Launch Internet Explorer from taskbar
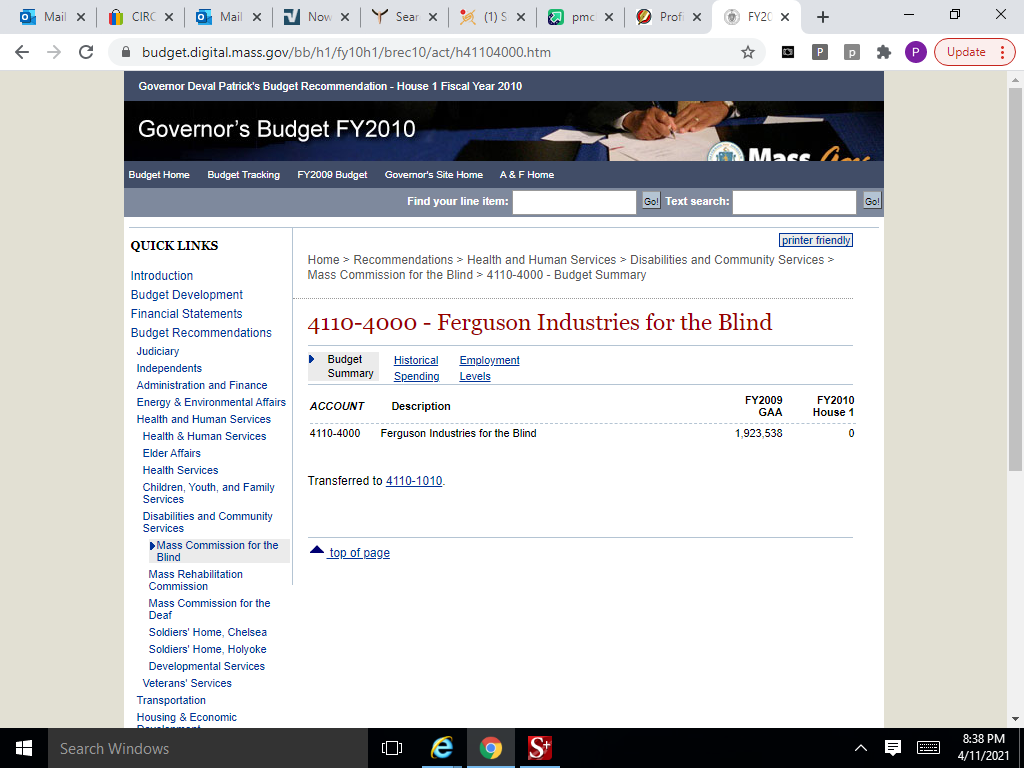The height and width of the screenshot is (768, 1024). (441, 748)
